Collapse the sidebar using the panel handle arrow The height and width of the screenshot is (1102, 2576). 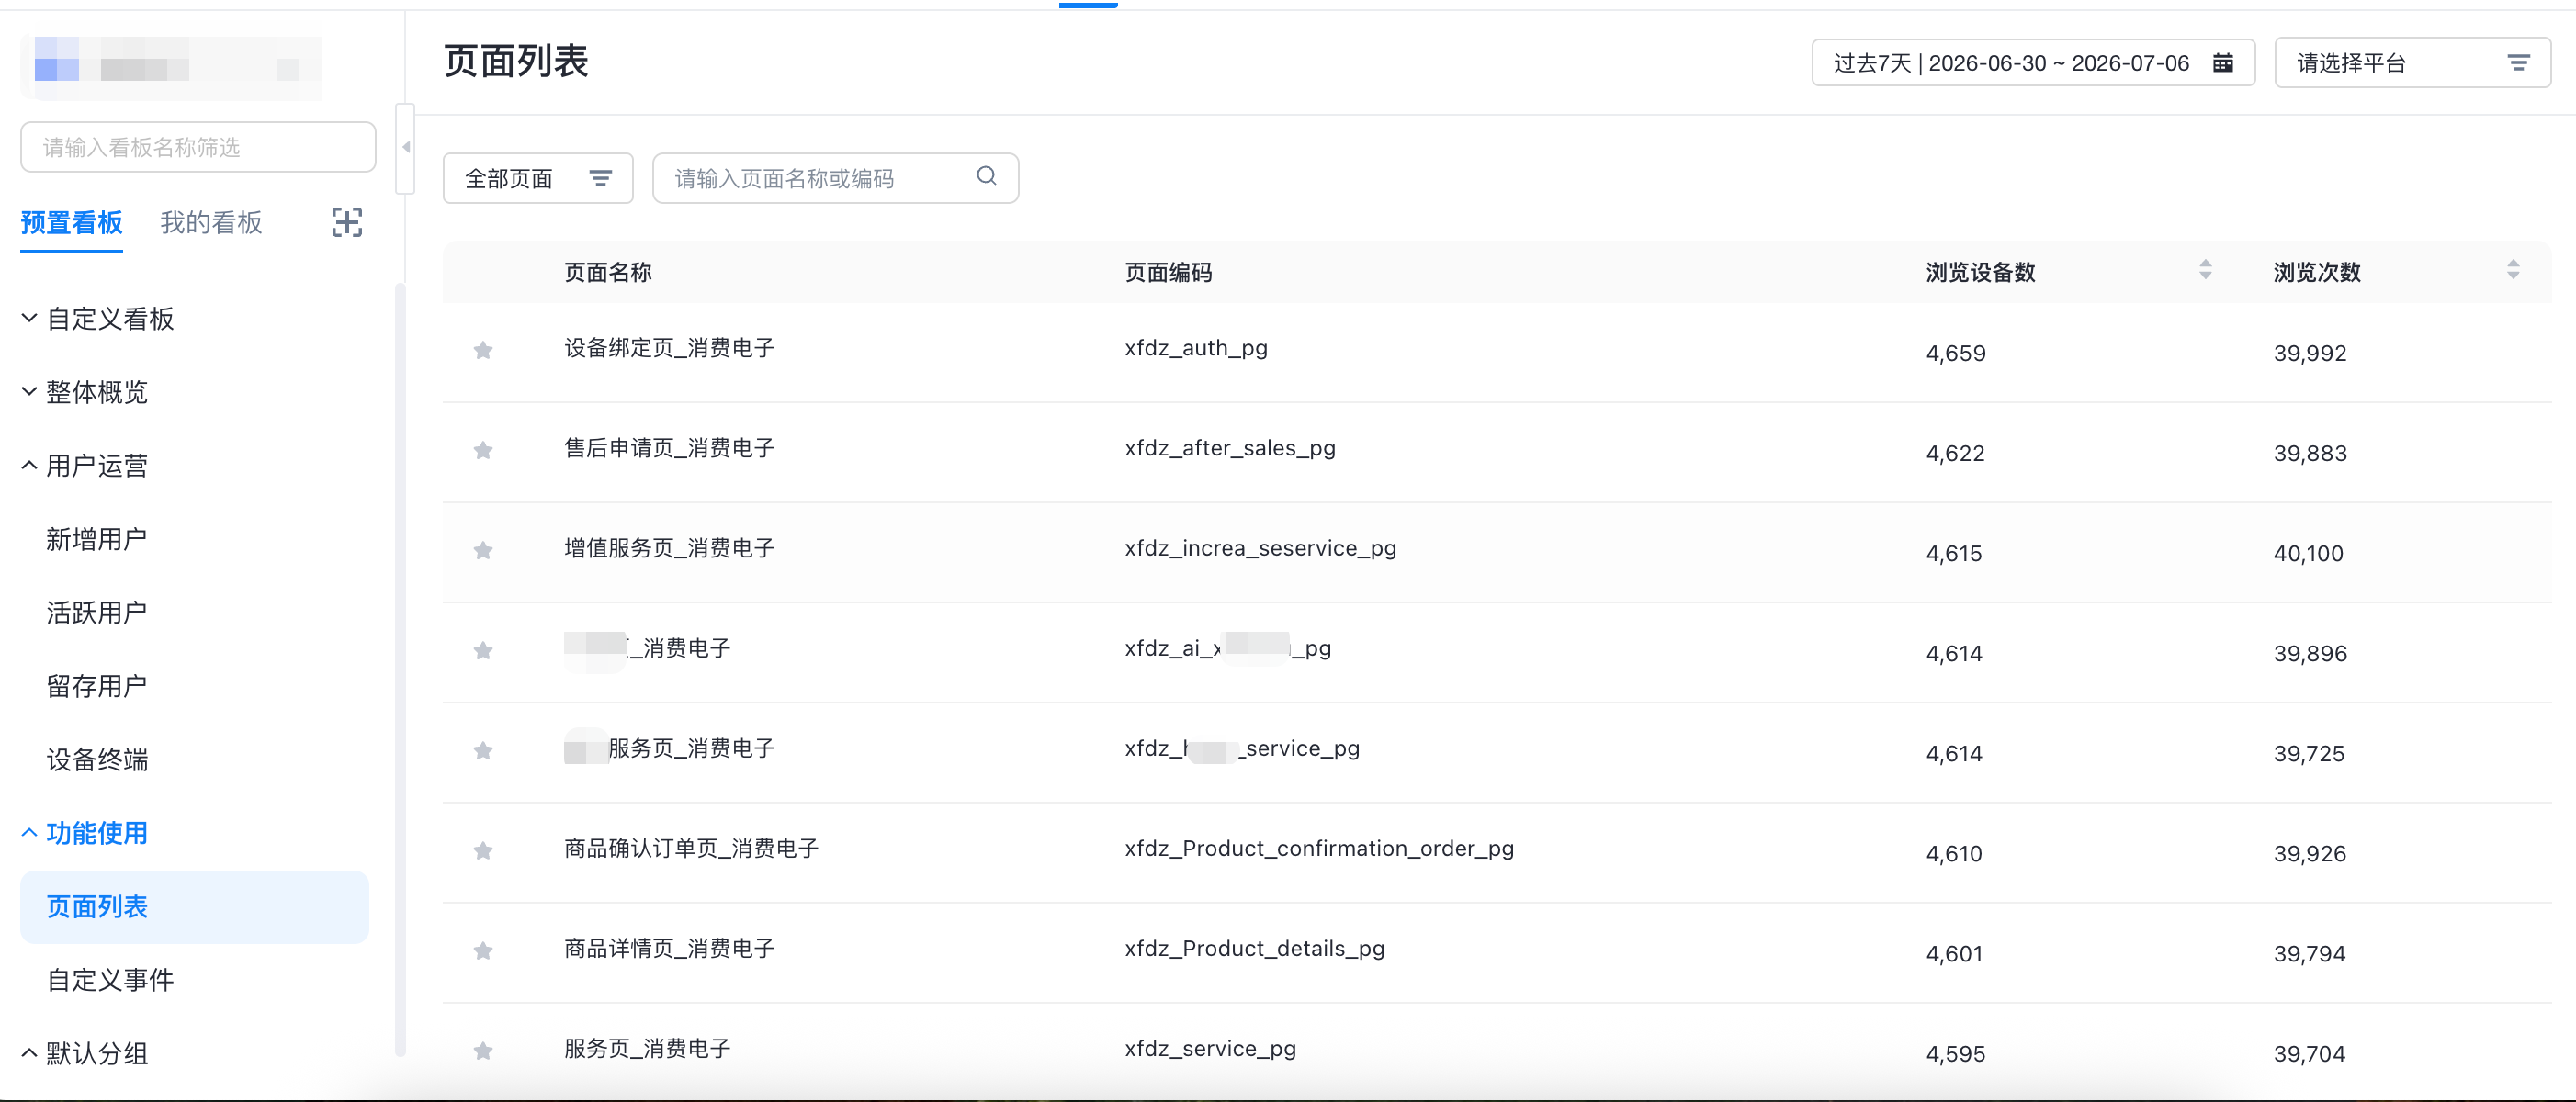[405, 147]
